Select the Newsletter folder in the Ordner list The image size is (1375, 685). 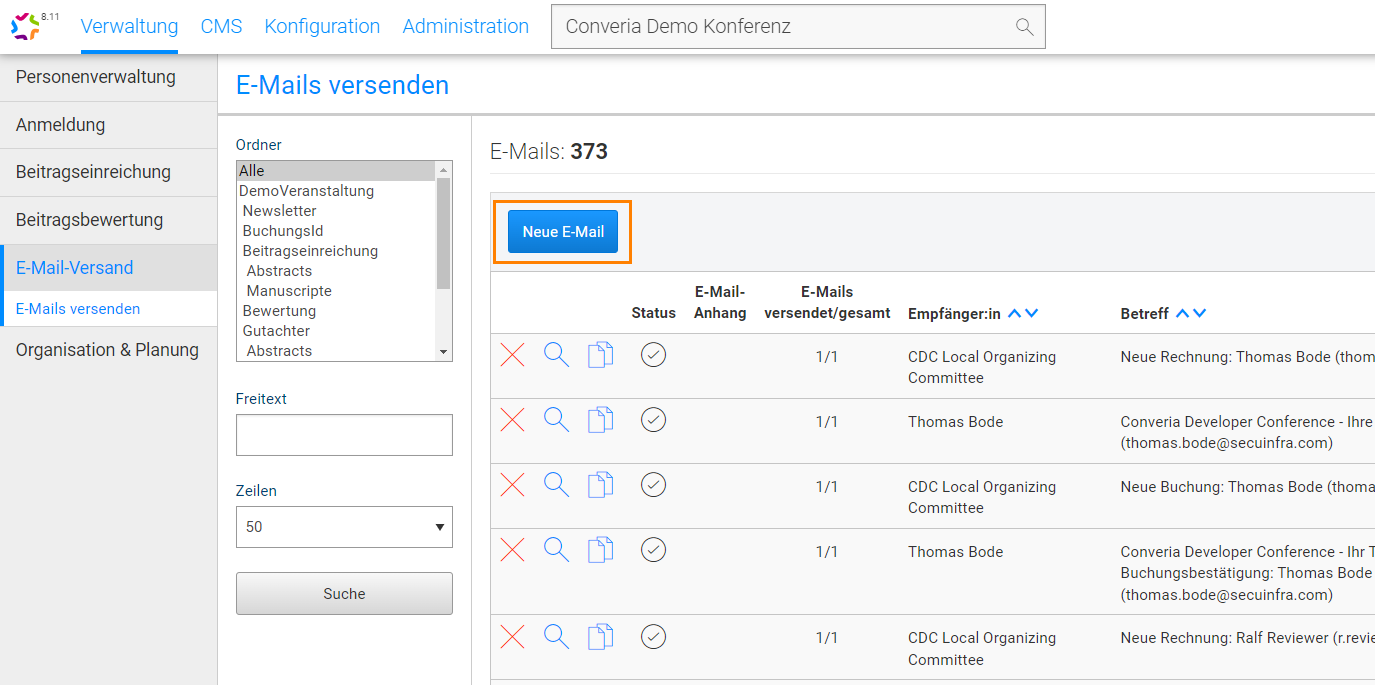(279, 211)
